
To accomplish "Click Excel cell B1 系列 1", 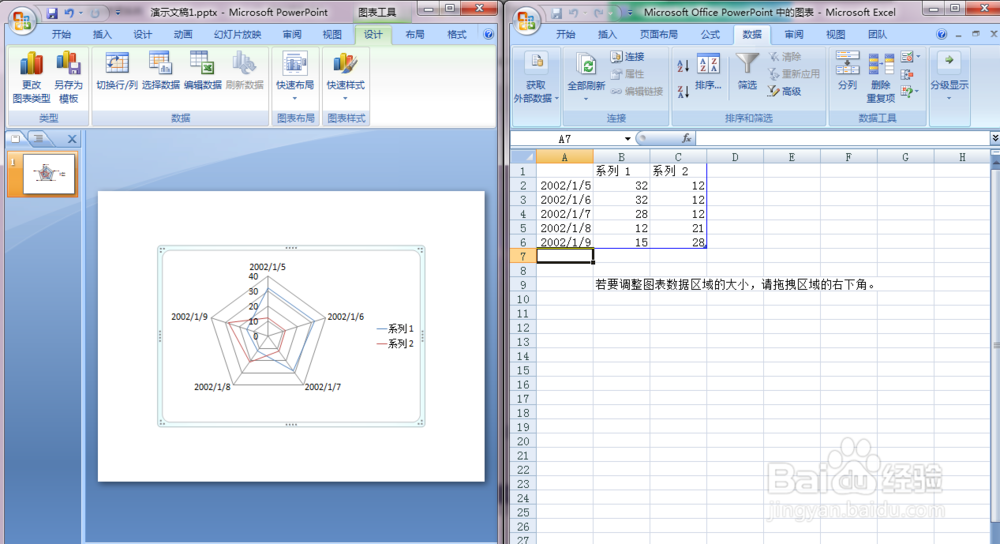I will click(x=621, y=171).
